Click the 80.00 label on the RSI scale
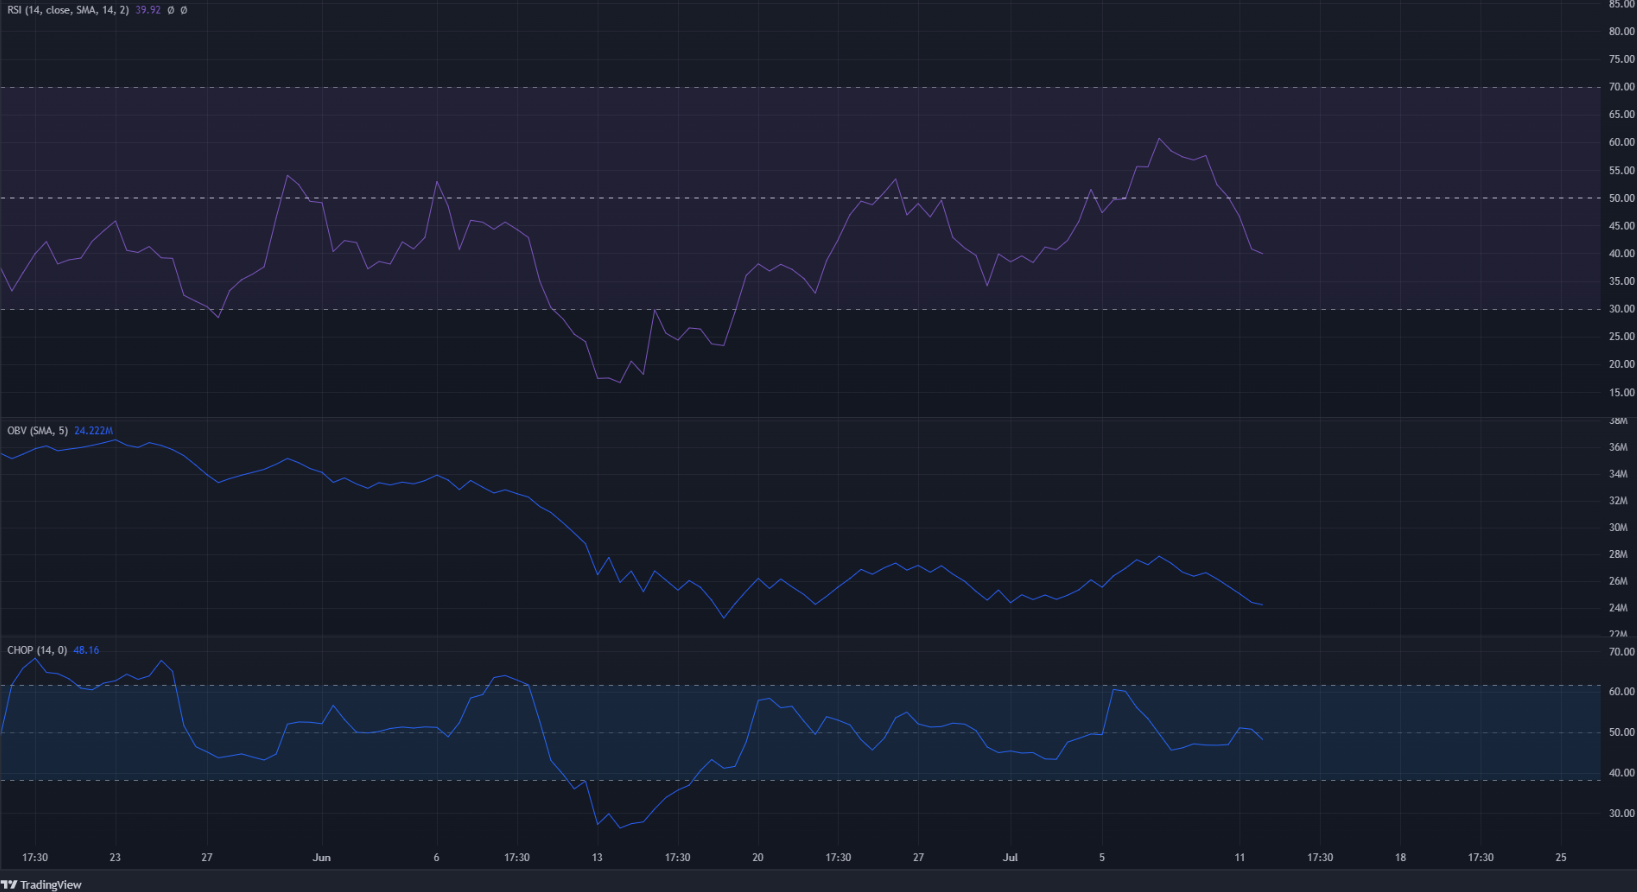This screenshot has width=1637, height=892. pyautogui.click(x=1621, y=31)
